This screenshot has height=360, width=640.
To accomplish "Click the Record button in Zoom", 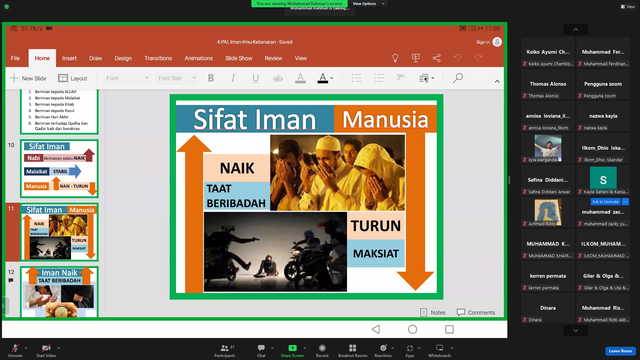I will pos(322,350).
